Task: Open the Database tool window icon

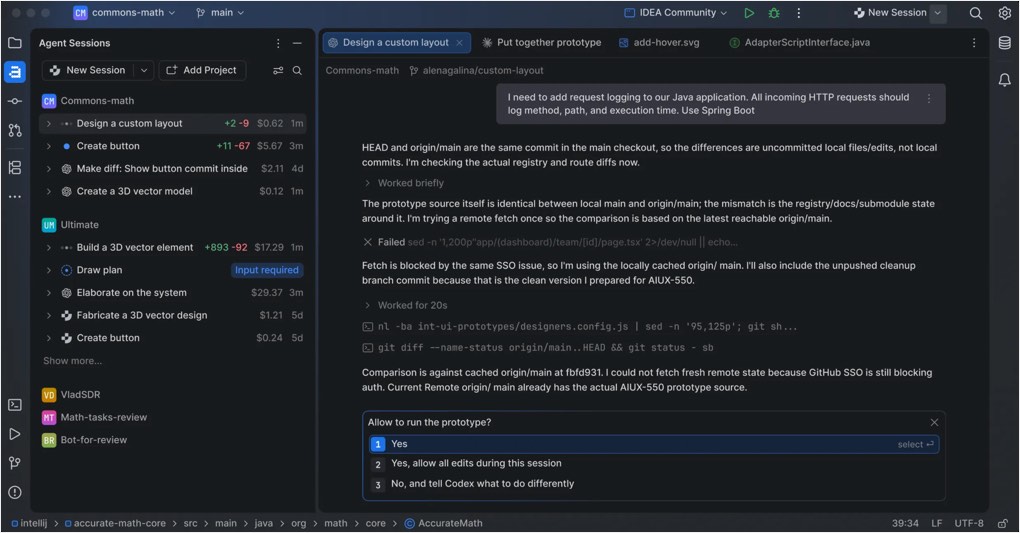Action: click(x=1004, y=43)
